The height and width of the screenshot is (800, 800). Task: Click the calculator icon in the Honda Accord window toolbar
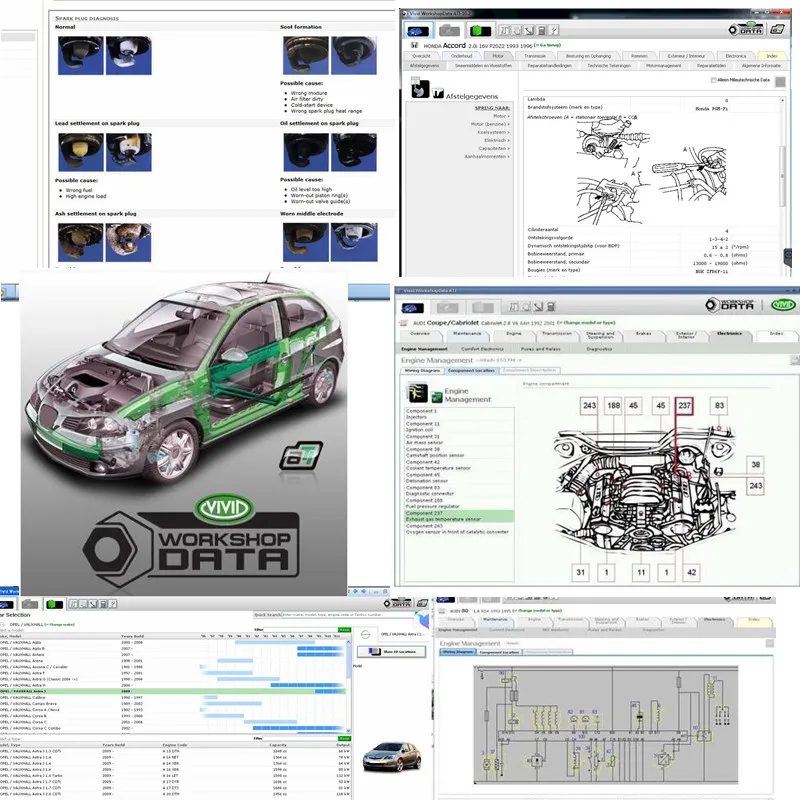coord(542,31)
